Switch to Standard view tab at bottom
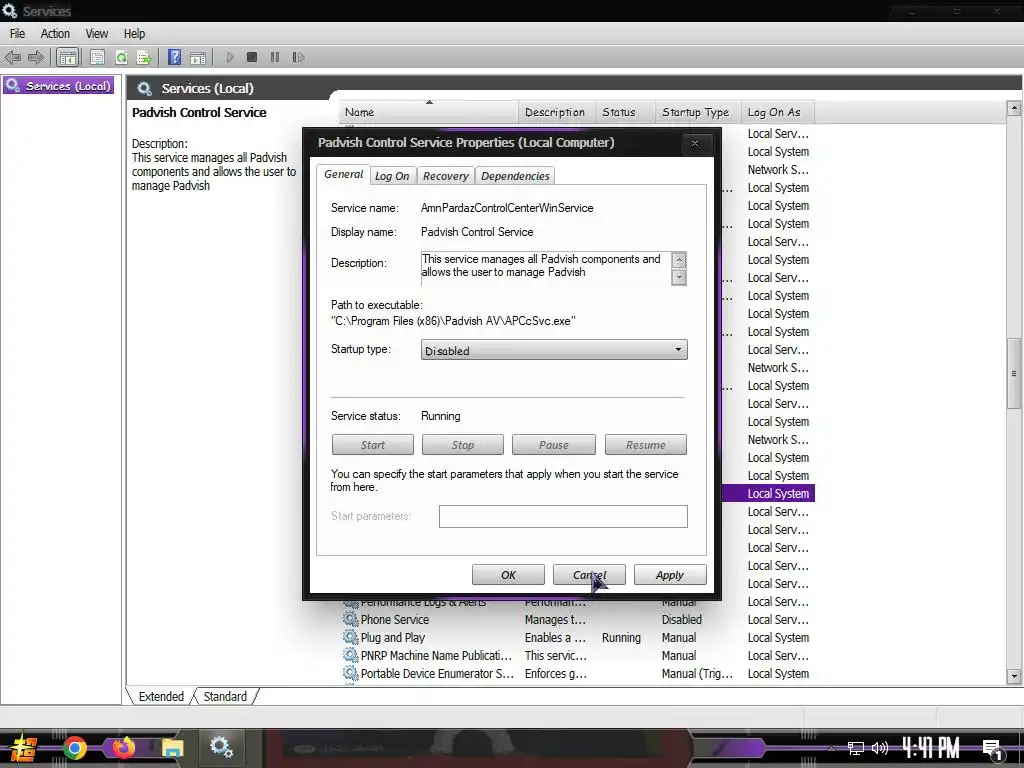 tap(225, 696)
